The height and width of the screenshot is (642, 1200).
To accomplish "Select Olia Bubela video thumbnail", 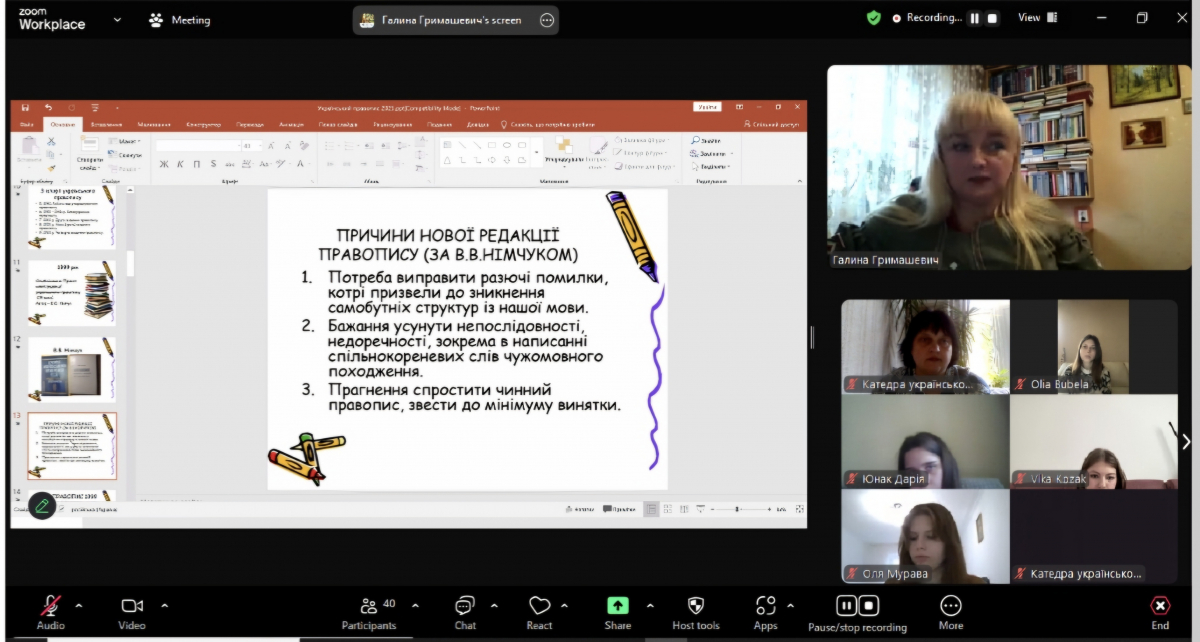I will click(x=1093, y=346).
